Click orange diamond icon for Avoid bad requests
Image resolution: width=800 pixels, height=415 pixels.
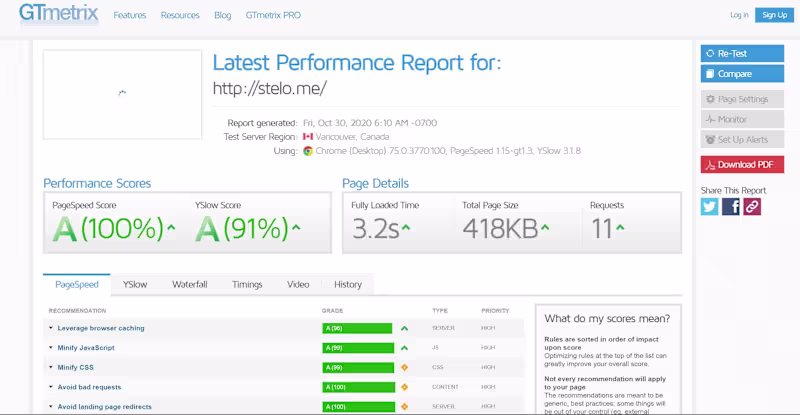click(x=405, y=387)
